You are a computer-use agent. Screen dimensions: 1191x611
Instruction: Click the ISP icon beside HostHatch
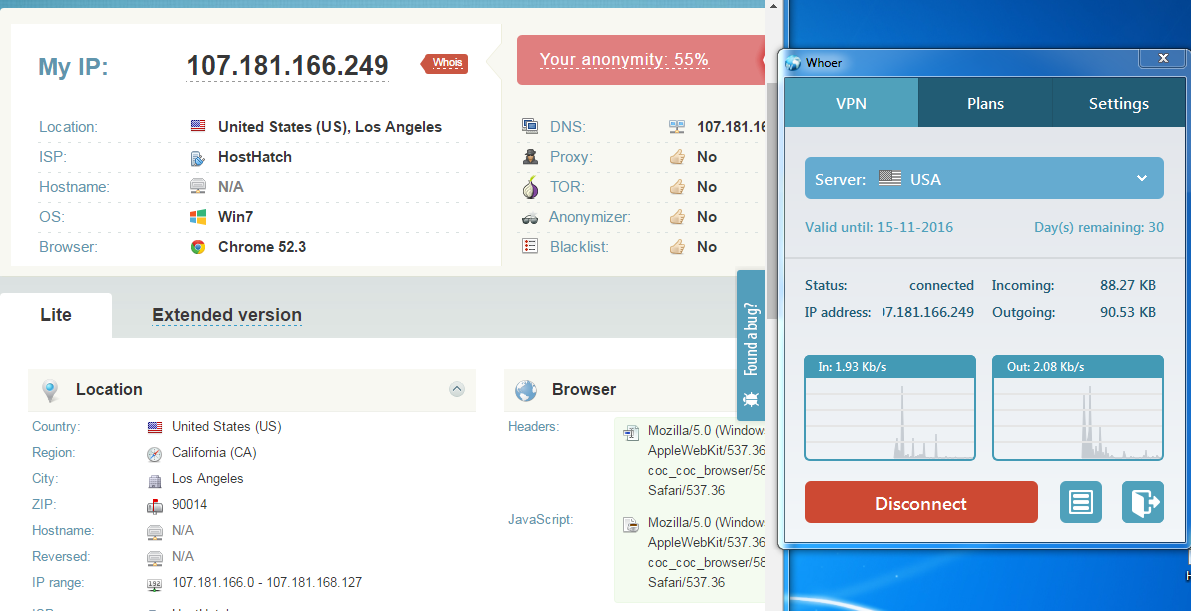[x=197, y=157]
